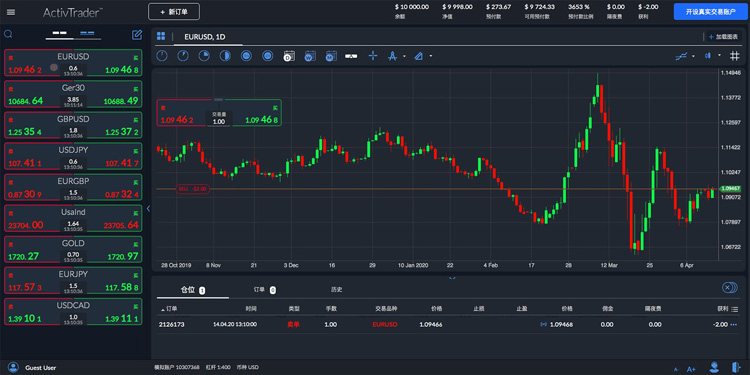Select the daily (D) calendar timeframe
The image size is (750, 375).
(289, 56)
